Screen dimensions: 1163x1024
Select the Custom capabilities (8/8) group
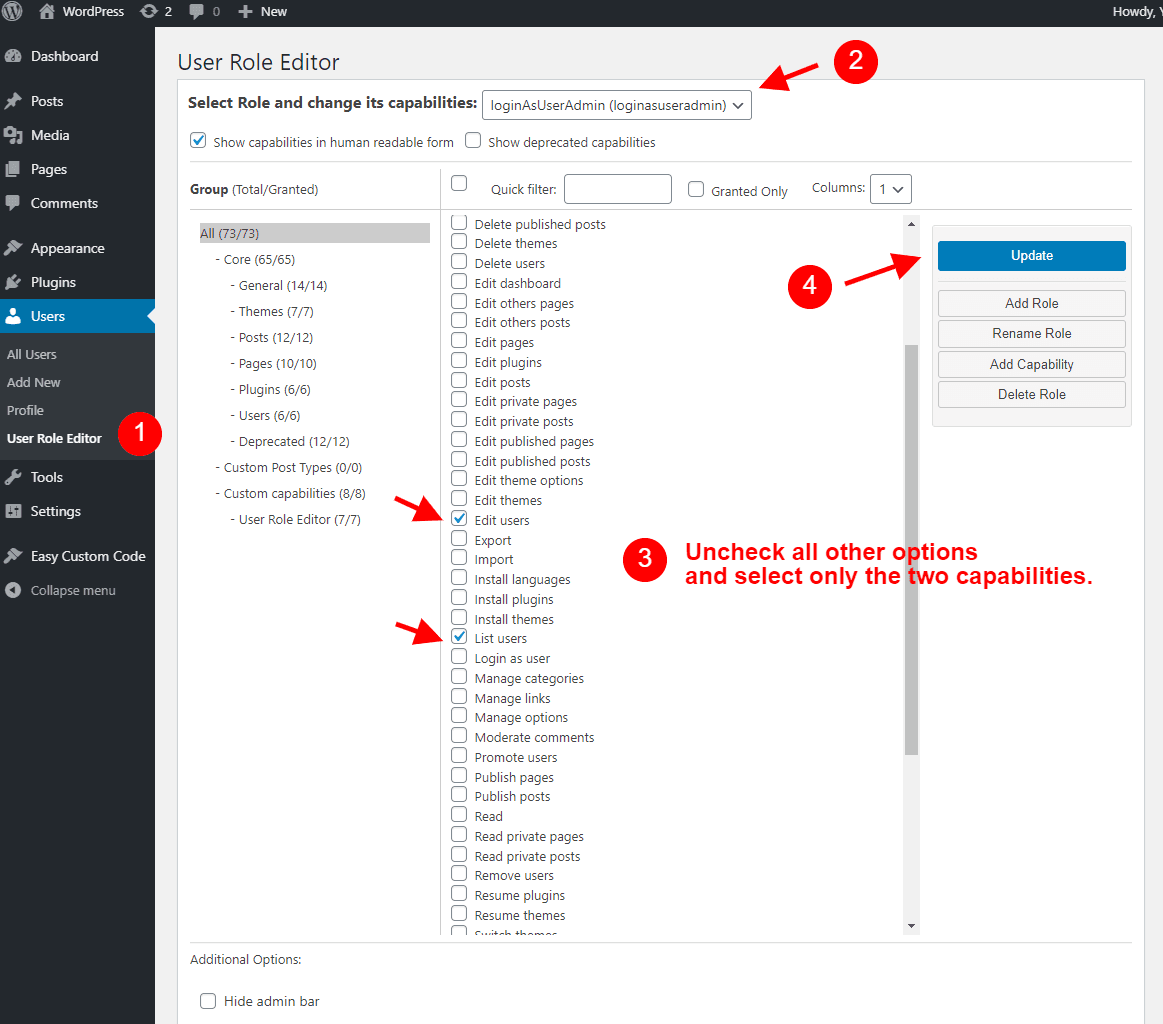pyautogui.click(x=294, y=493)
